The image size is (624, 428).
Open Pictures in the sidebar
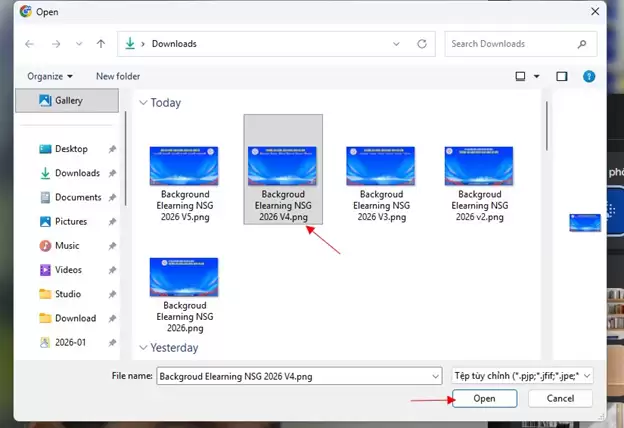(x=71, y=222)
